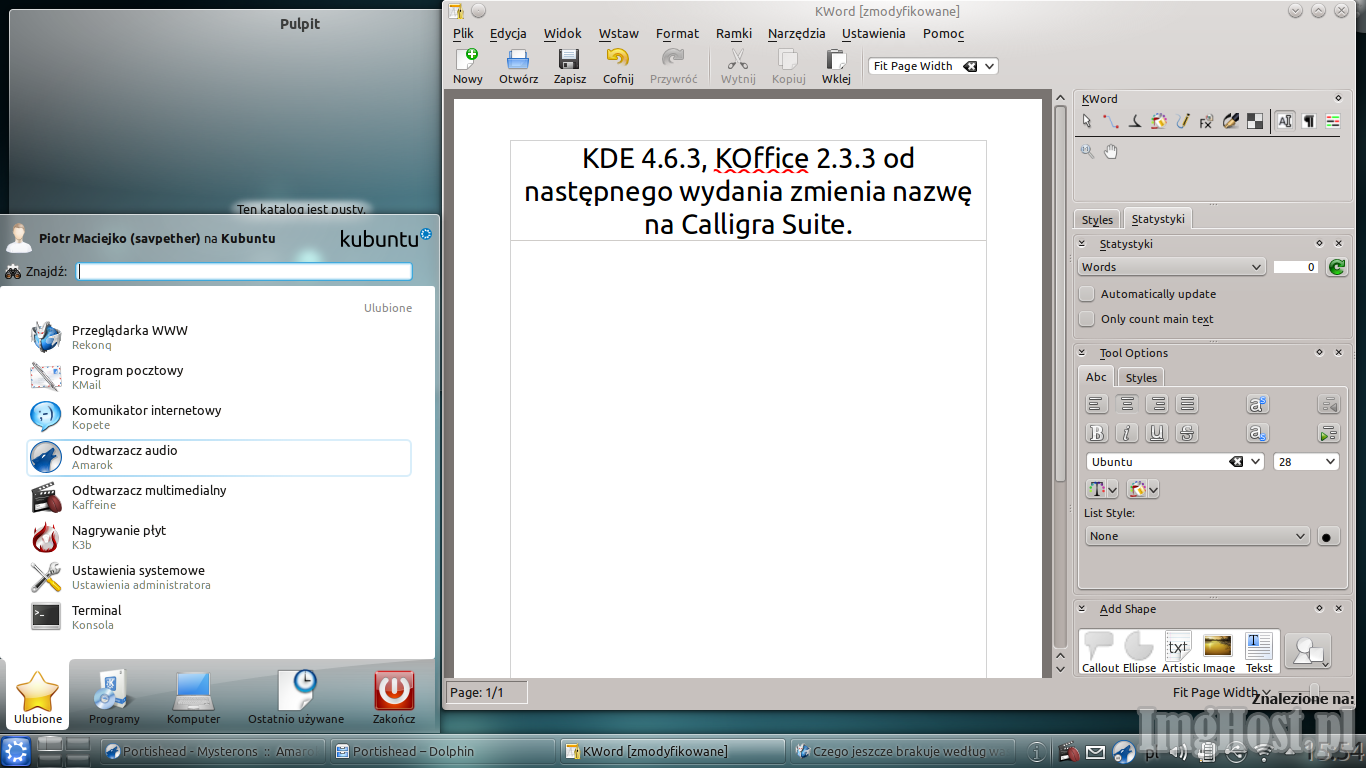This screenshot has width=1366, height=768.
Task: Switch to Styles tab in Tool Options
Action: 1141,377
